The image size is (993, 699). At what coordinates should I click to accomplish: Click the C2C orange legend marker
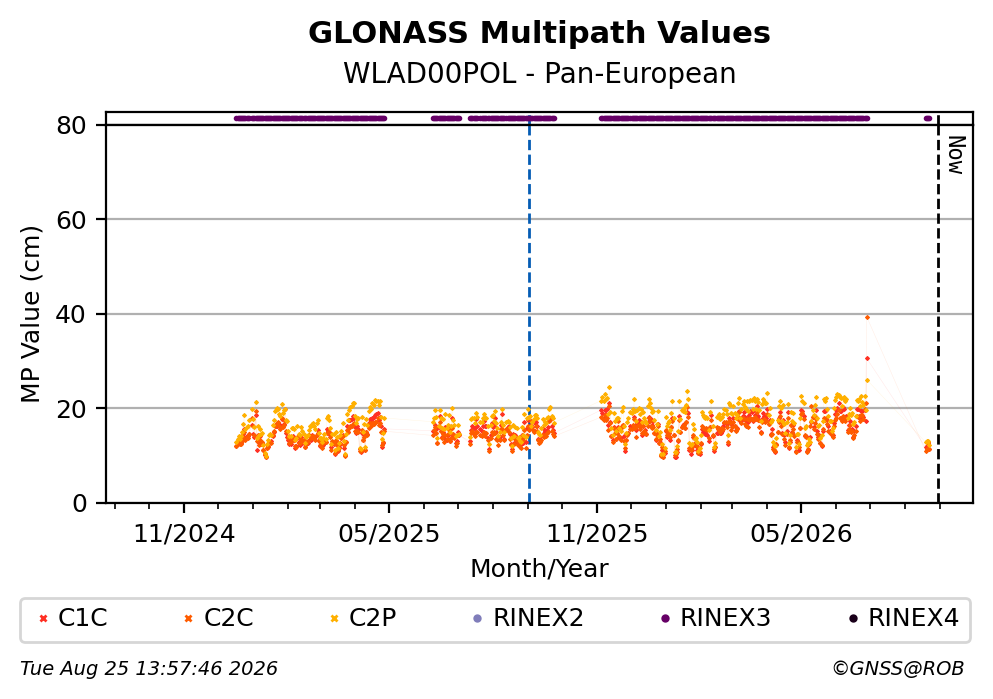188,618
